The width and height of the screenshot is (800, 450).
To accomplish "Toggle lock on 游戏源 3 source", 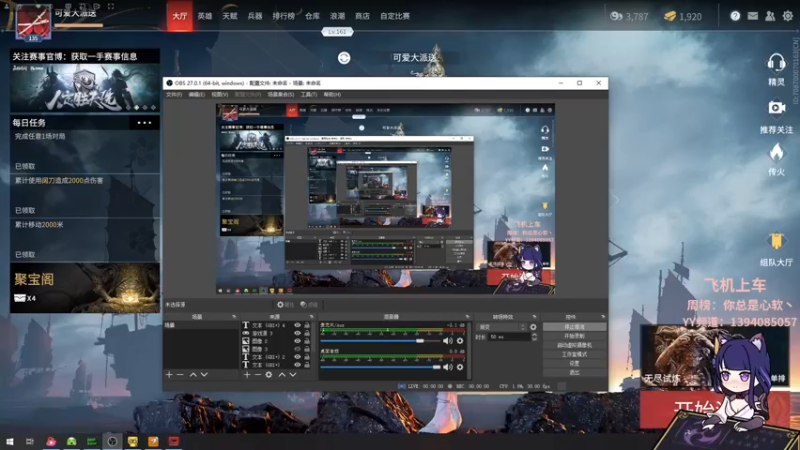I will click(307, 333).
